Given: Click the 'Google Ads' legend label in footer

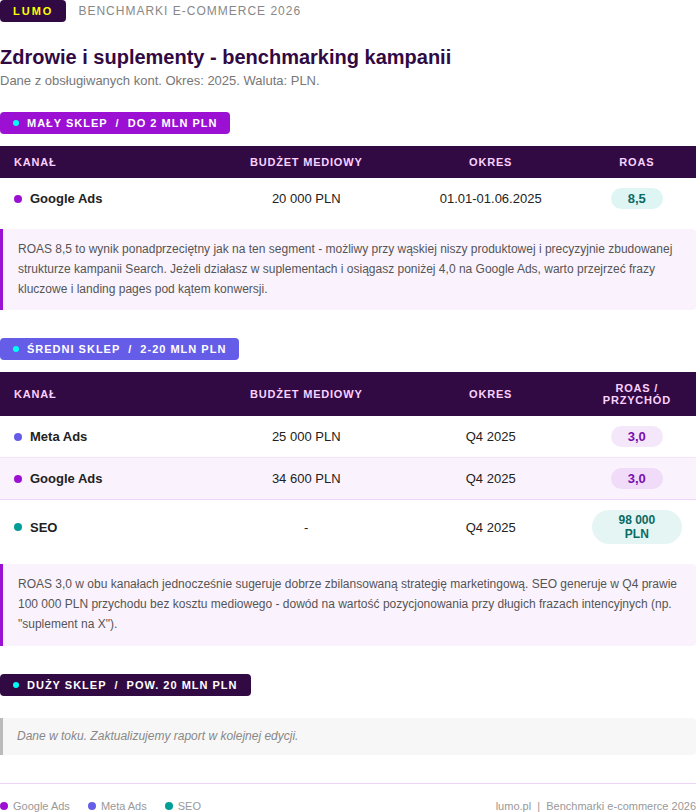Looking at the screenshot, I should point(41,806).
